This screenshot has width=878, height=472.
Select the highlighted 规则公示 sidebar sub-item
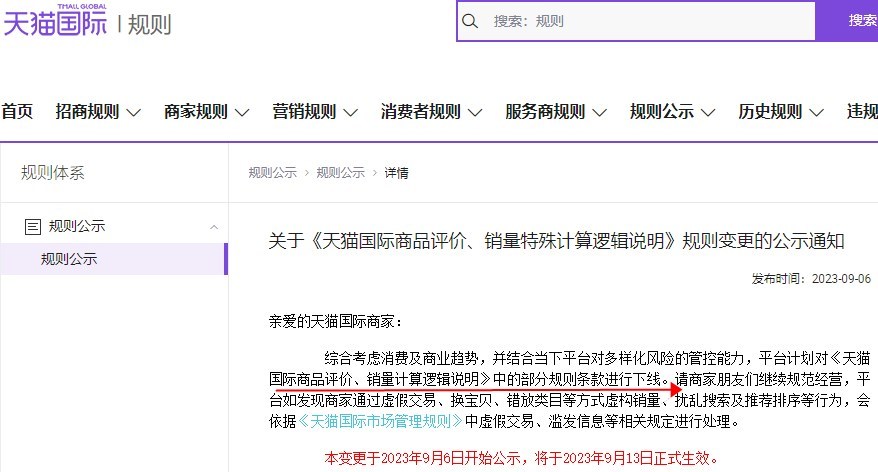114,259
